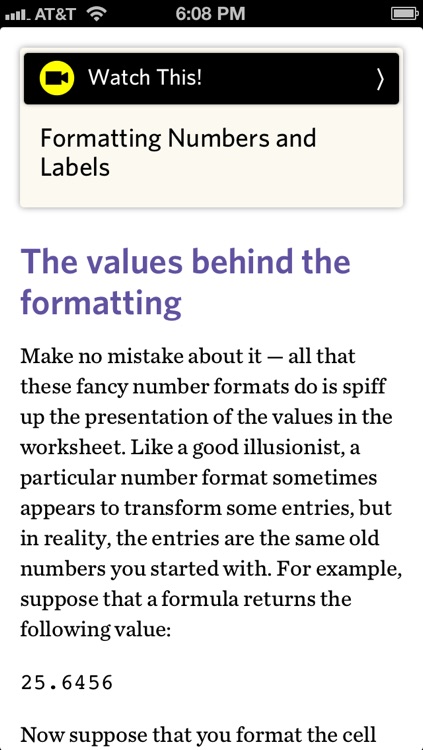The width and height of the screenshot is (423, 750).
Task: Tap the AT&T carrier label
Action: click(56, 14)
